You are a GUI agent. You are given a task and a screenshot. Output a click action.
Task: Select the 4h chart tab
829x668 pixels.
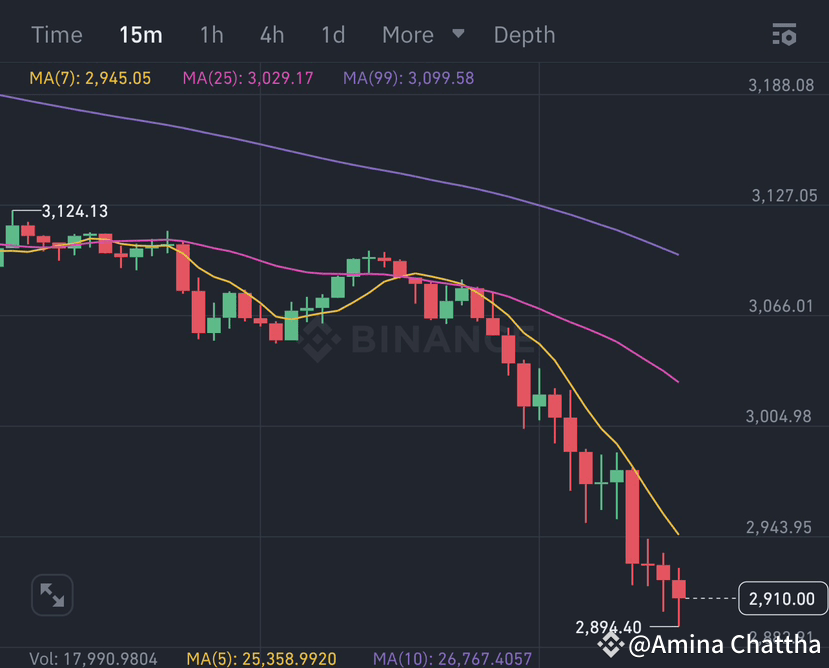coord(271,34)
